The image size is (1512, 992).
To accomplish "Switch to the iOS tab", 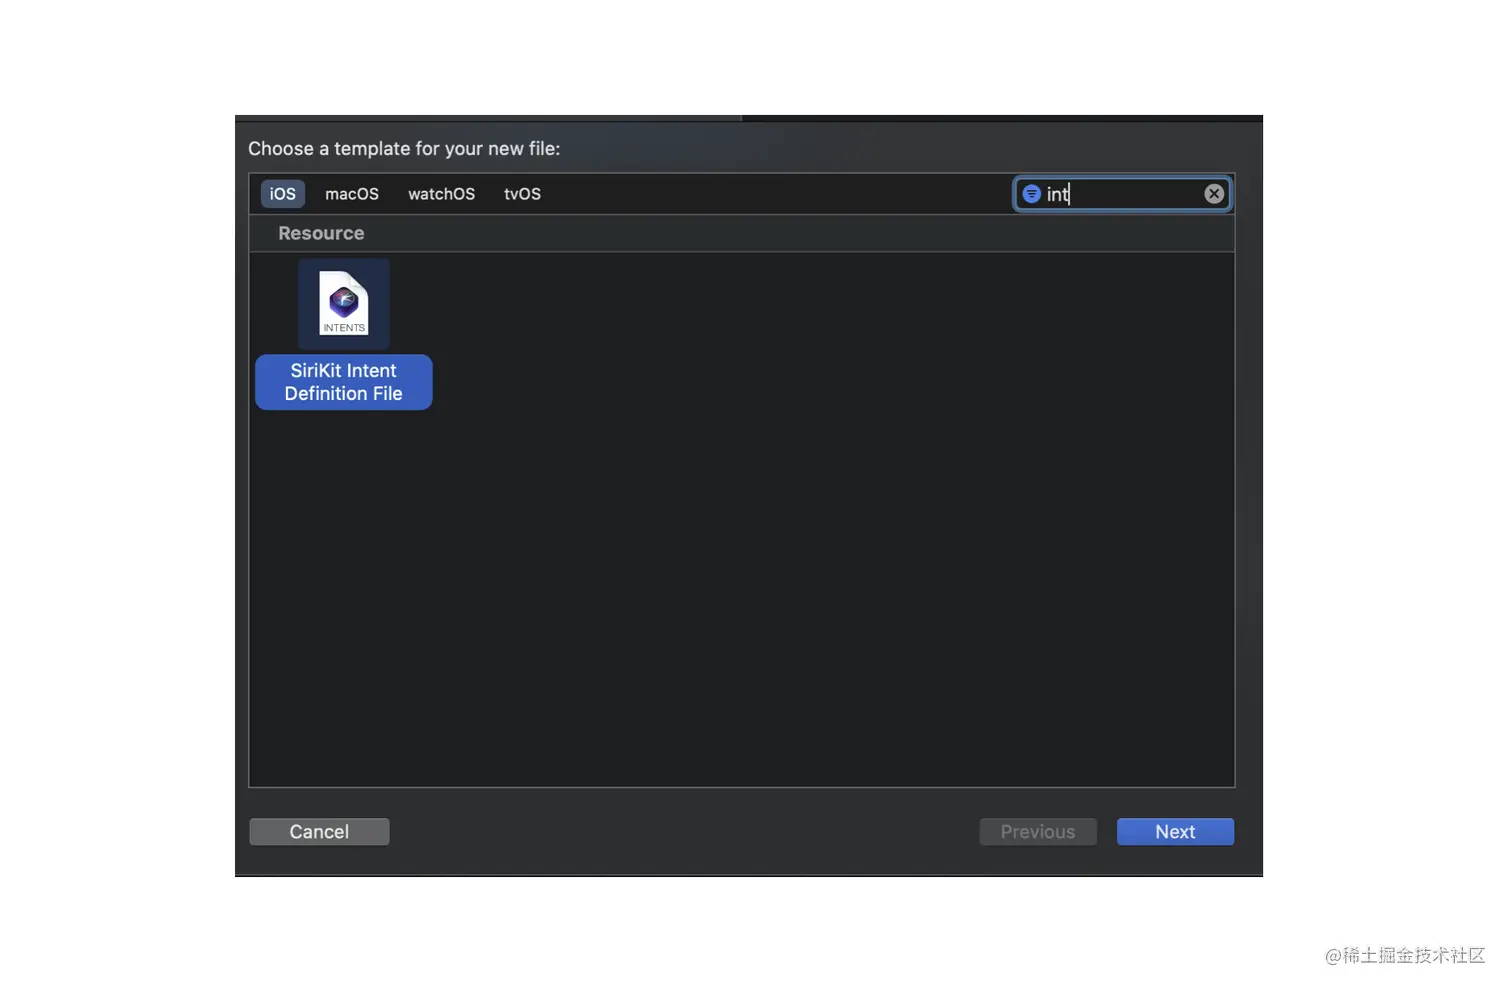I will (283, 194).
